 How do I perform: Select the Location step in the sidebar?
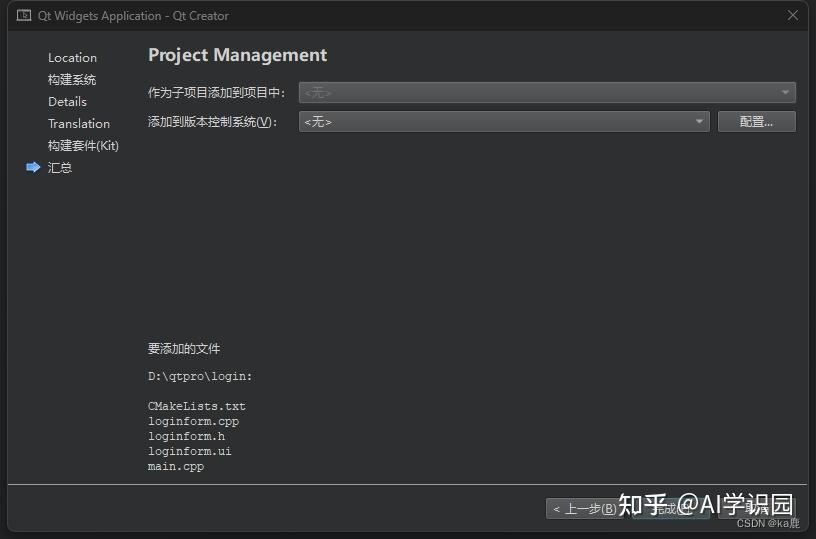[x=72, y=58]
